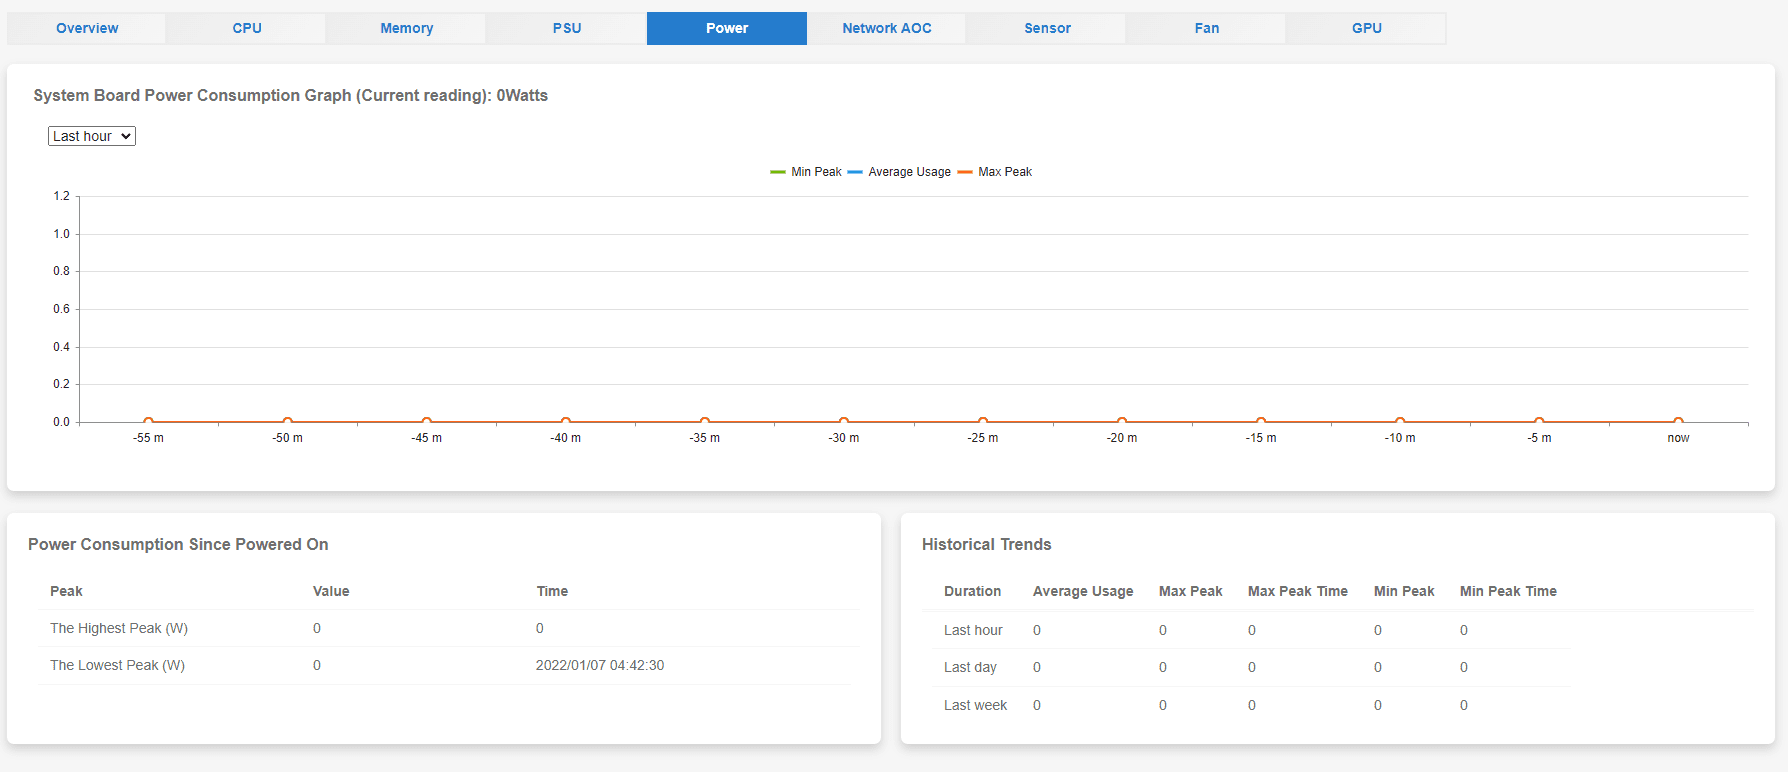Click the data point at -5 m
The image size is (1788, 772).
coord(1539,422)
